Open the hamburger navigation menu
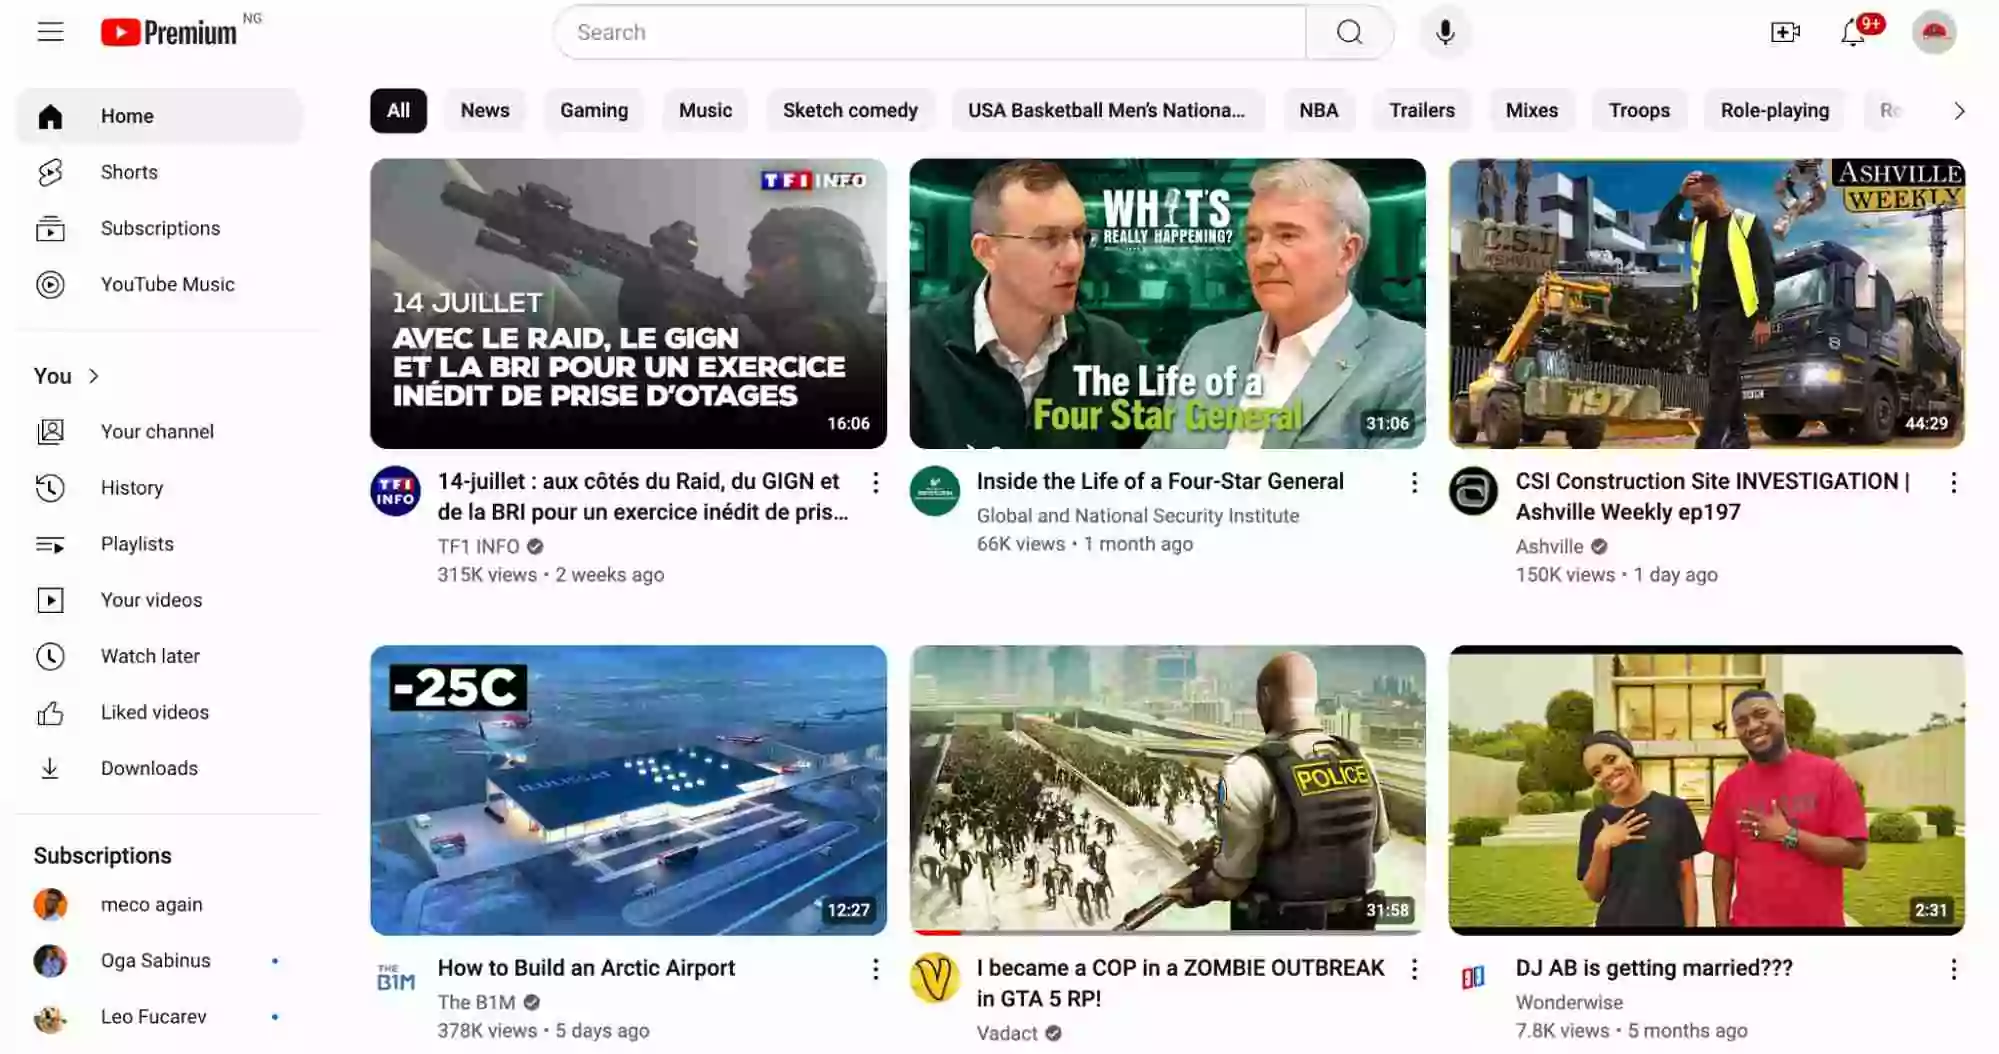Viewport: 1999px width, 1054px height. point(50,31)
